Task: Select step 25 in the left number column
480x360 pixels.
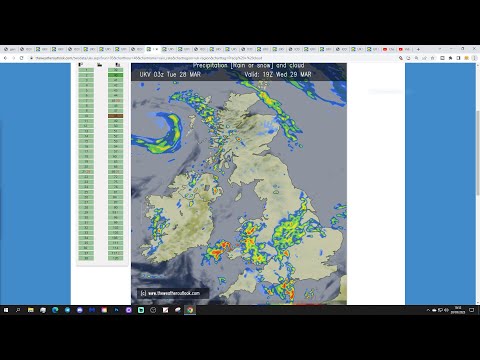Action: pos(86,192)
